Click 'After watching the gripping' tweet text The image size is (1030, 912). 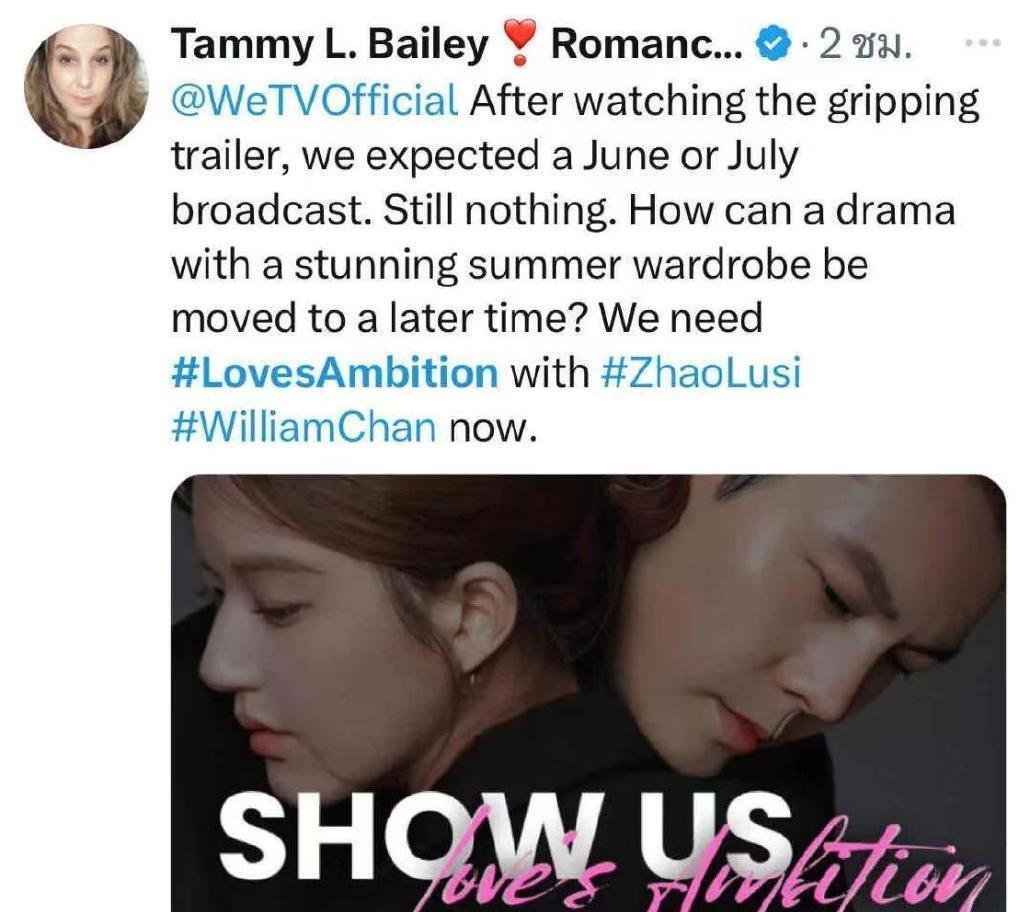click(724, 102)
